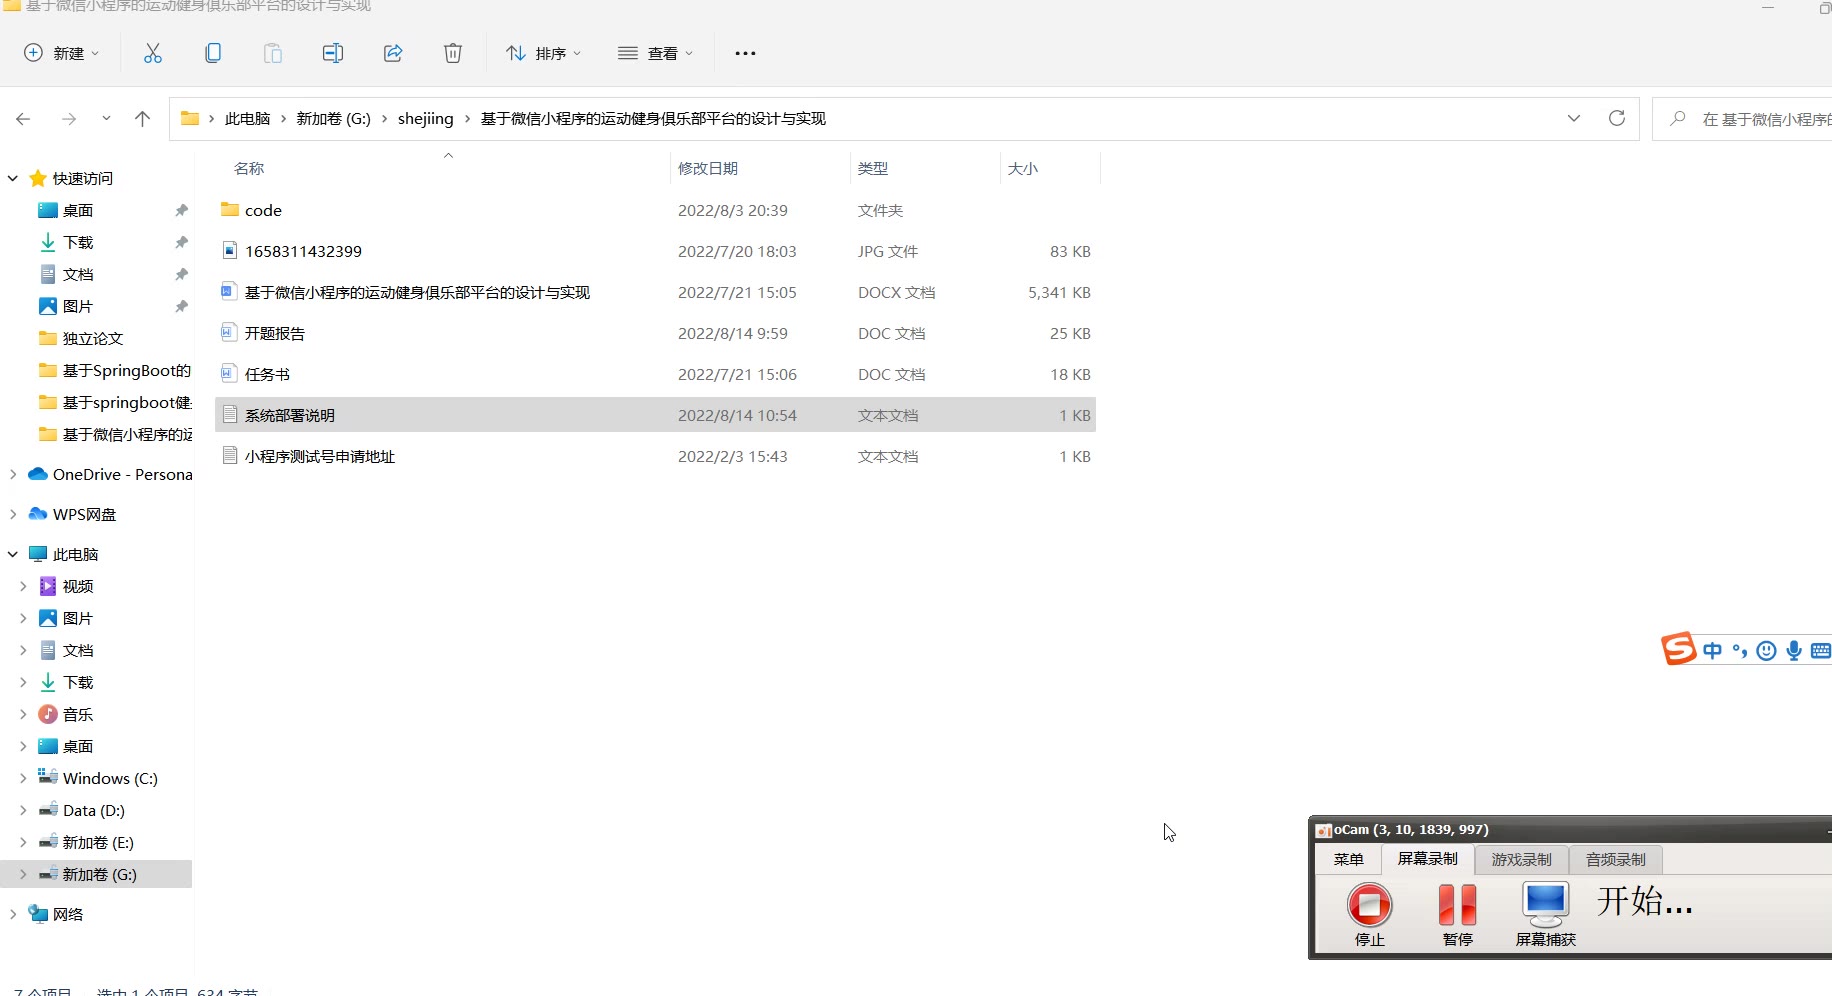Screen dimensions: 1832x996
Task: Unpin 文档 from quick access pin icon
Action: (181, 274)
